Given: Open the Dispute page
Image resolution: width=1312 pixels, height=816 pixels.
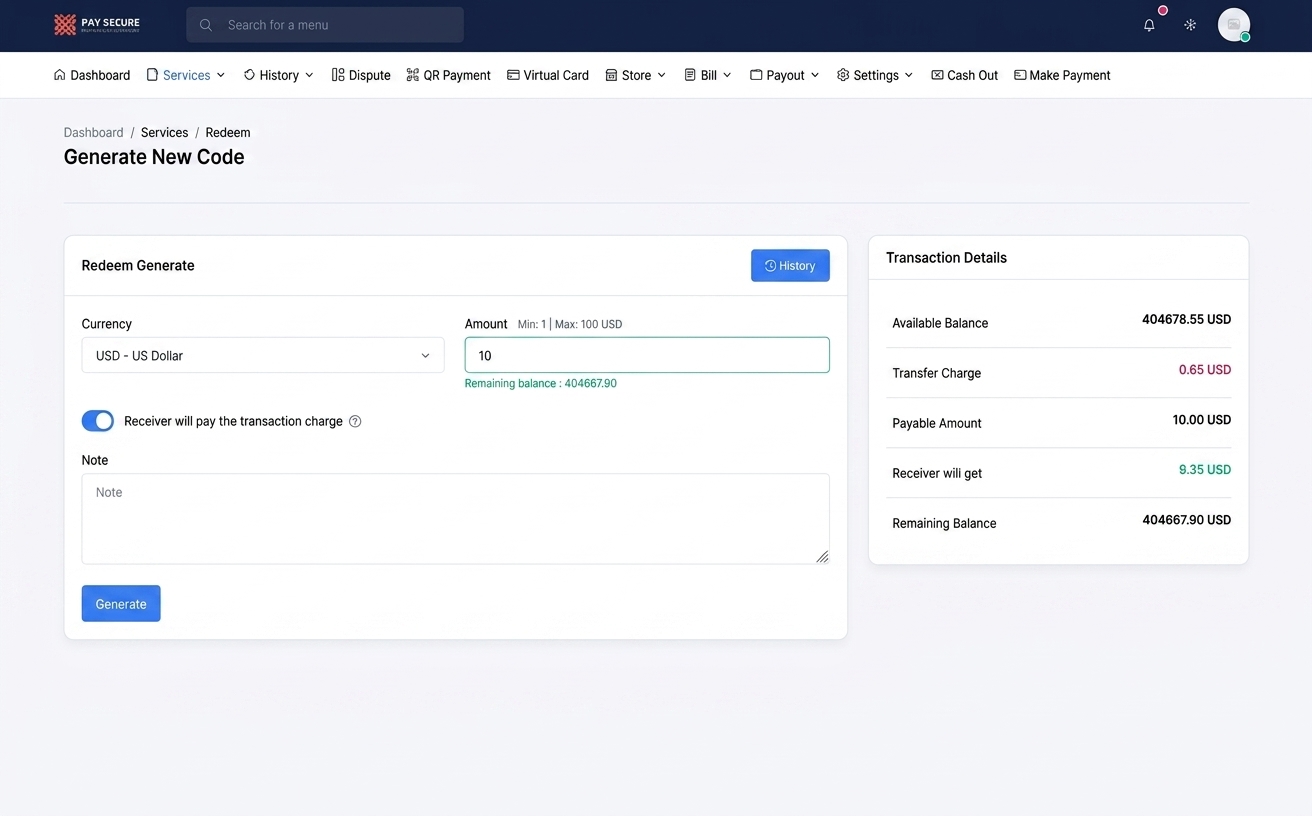Looking at the screenshot, I should point(361,75).
